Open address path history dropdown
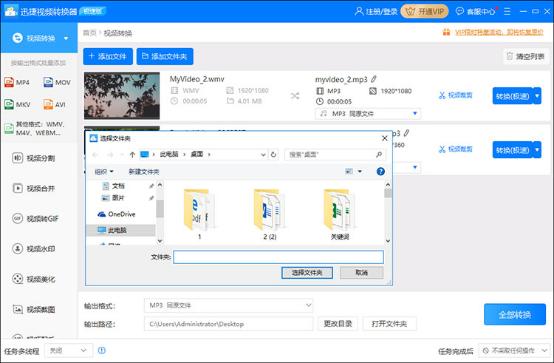554x363 pixels. [263, 154]
